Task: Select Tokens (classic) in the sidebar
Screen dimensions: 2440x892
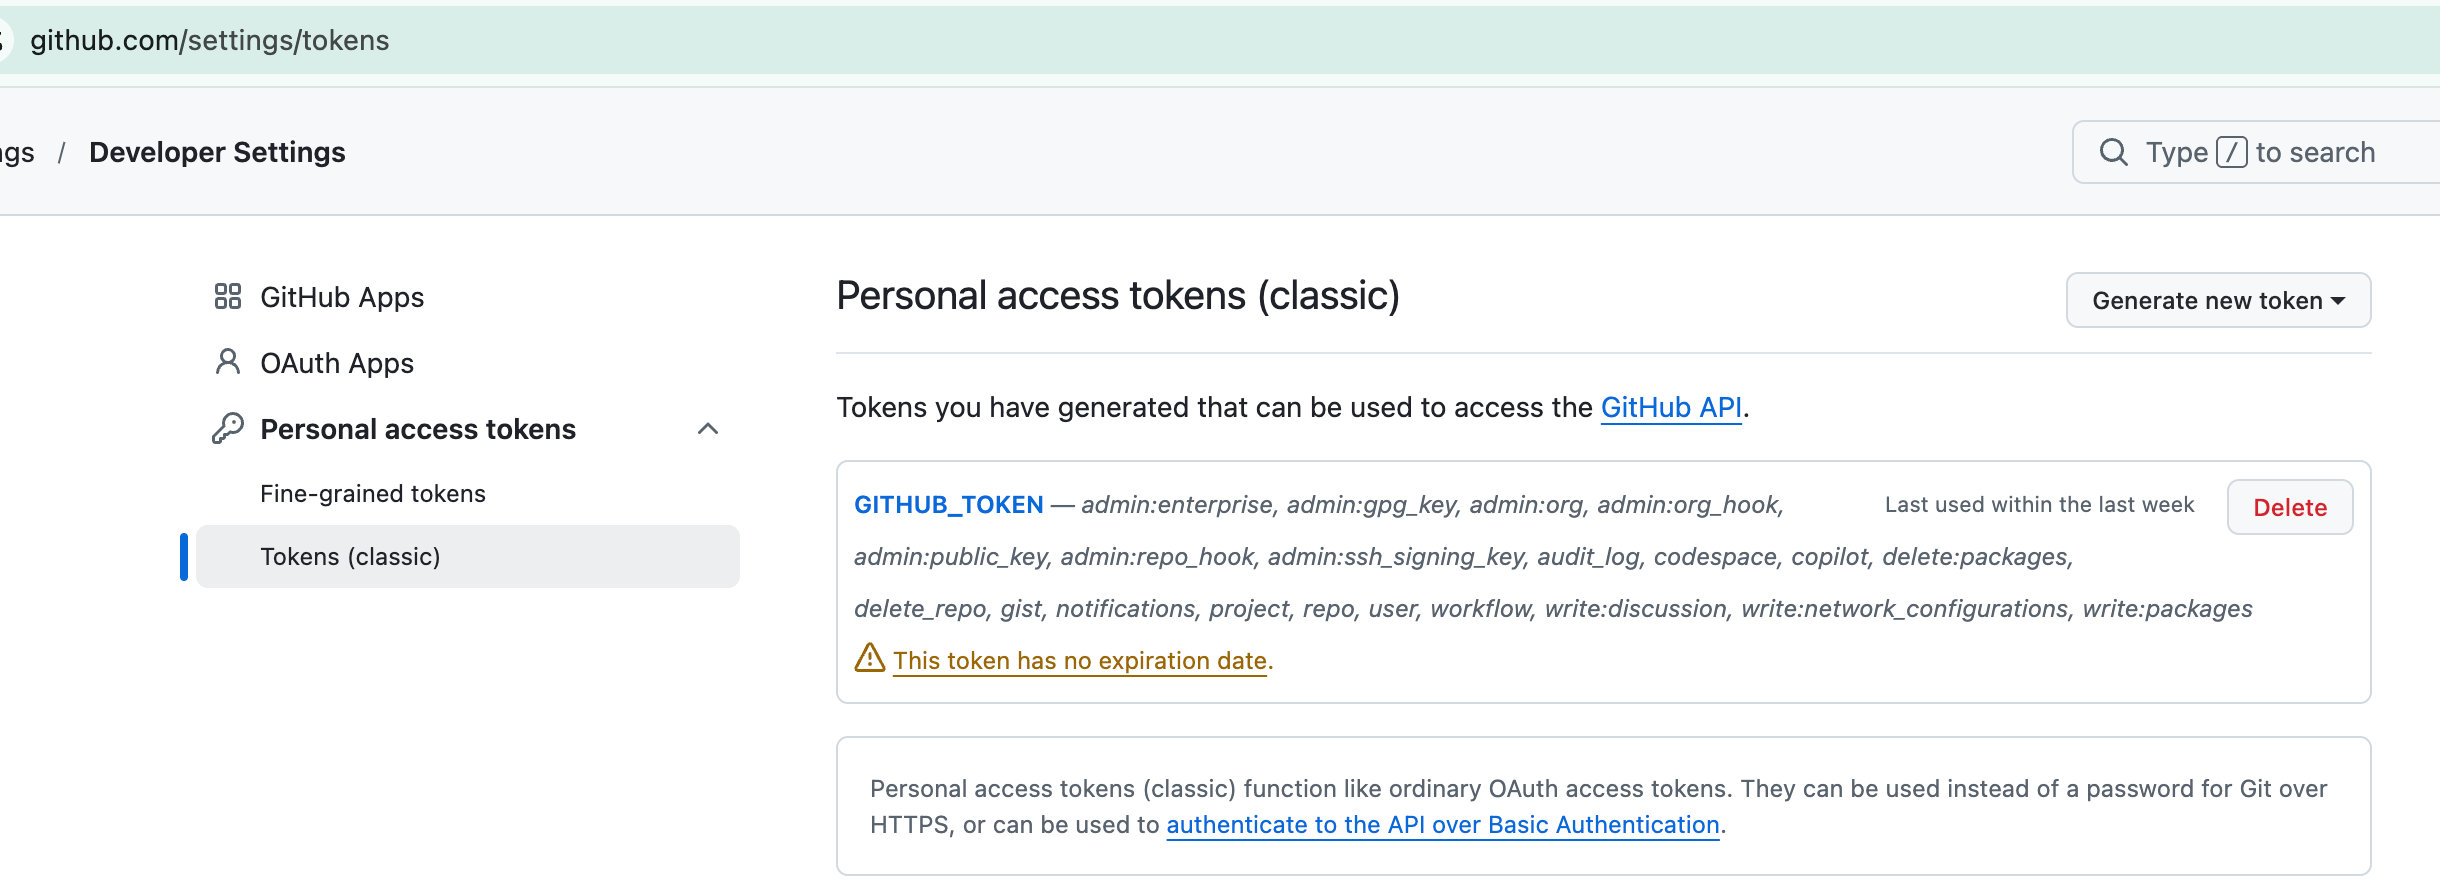Action: tap(350, 557)
